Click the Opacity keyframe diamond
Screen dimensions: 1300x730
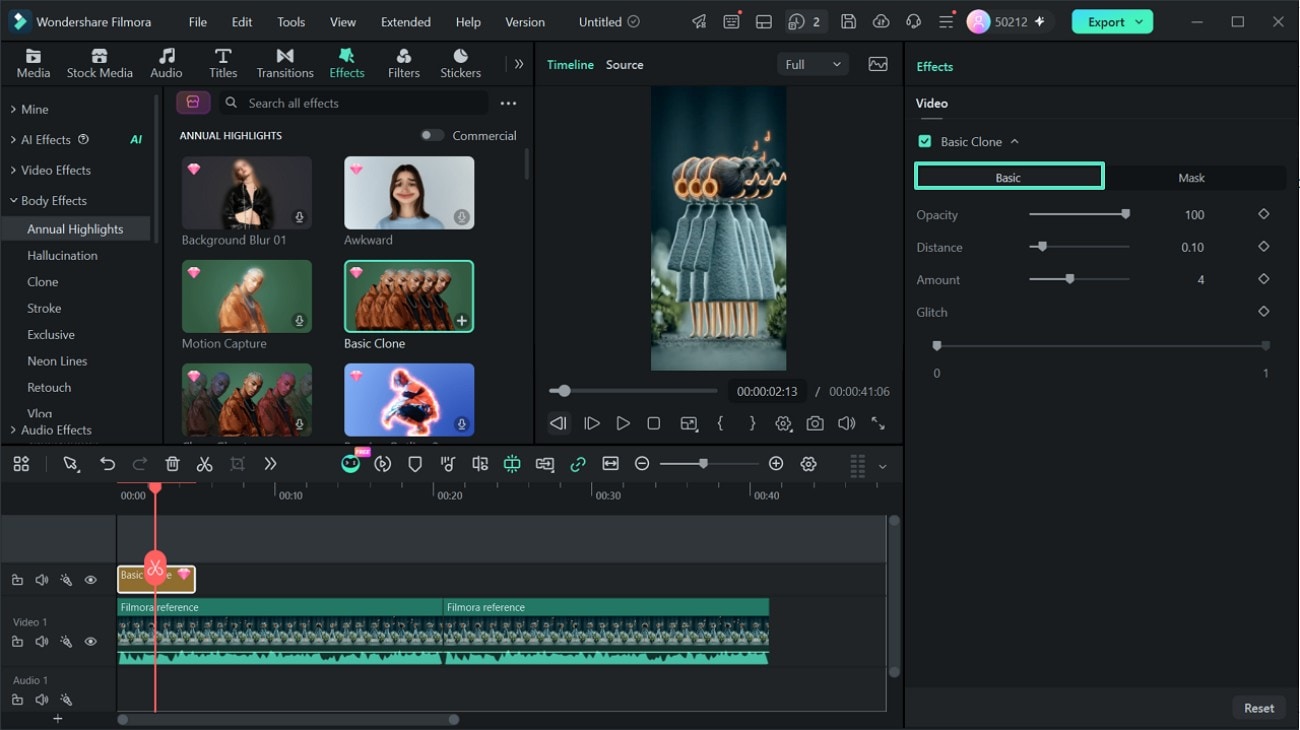tap(1264, 214)
